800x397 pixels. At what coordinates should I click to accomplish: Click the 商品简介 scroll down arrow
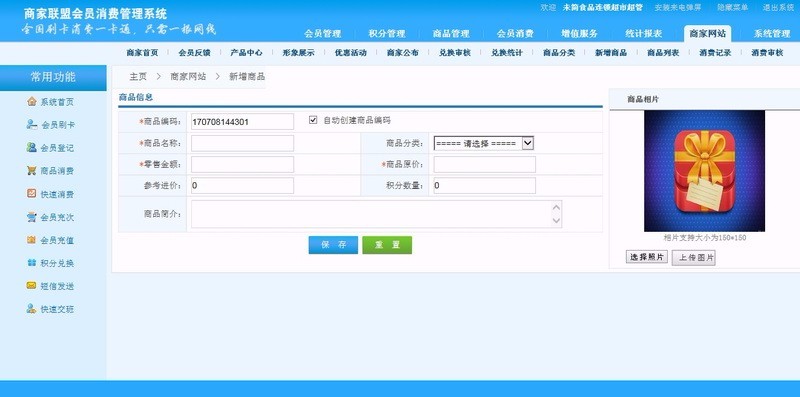[557, 221]
